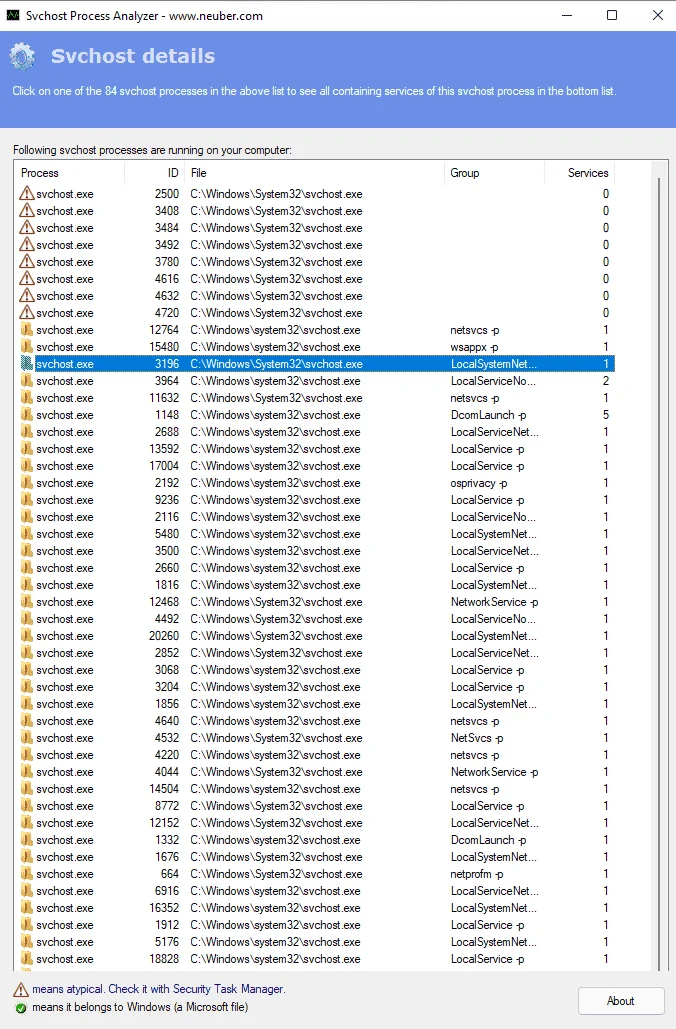The image size is (676, 1029).
Task: Select the ID cell 6916
Action: click(167, 891)
